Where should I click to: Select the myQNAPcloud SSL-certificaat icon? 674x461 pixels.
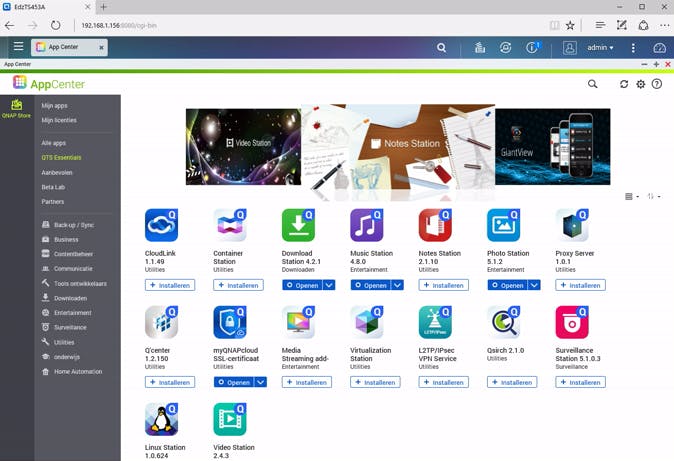pyautogui.click(x=230, y=322)
